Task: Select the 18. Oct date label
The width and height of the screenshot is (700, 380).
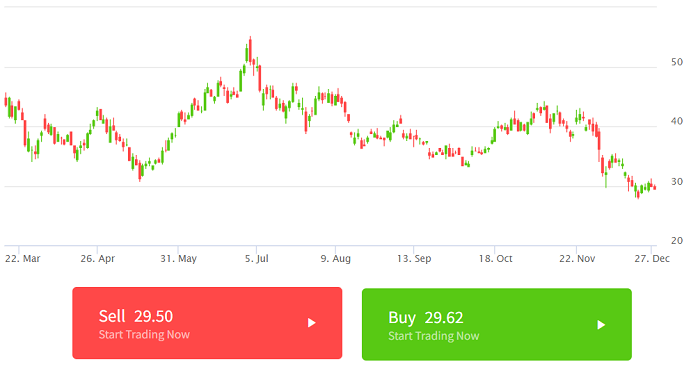Action: pyautogui.click(x=496, y=259)
